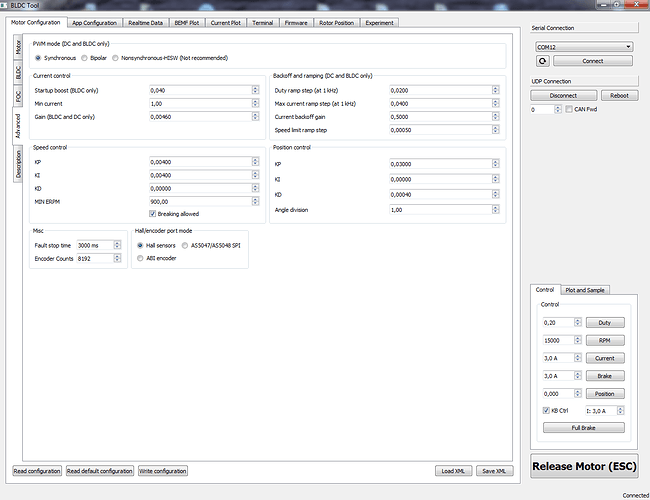
Task: Open the Firmware tab
Action: [x=297, y=22]
